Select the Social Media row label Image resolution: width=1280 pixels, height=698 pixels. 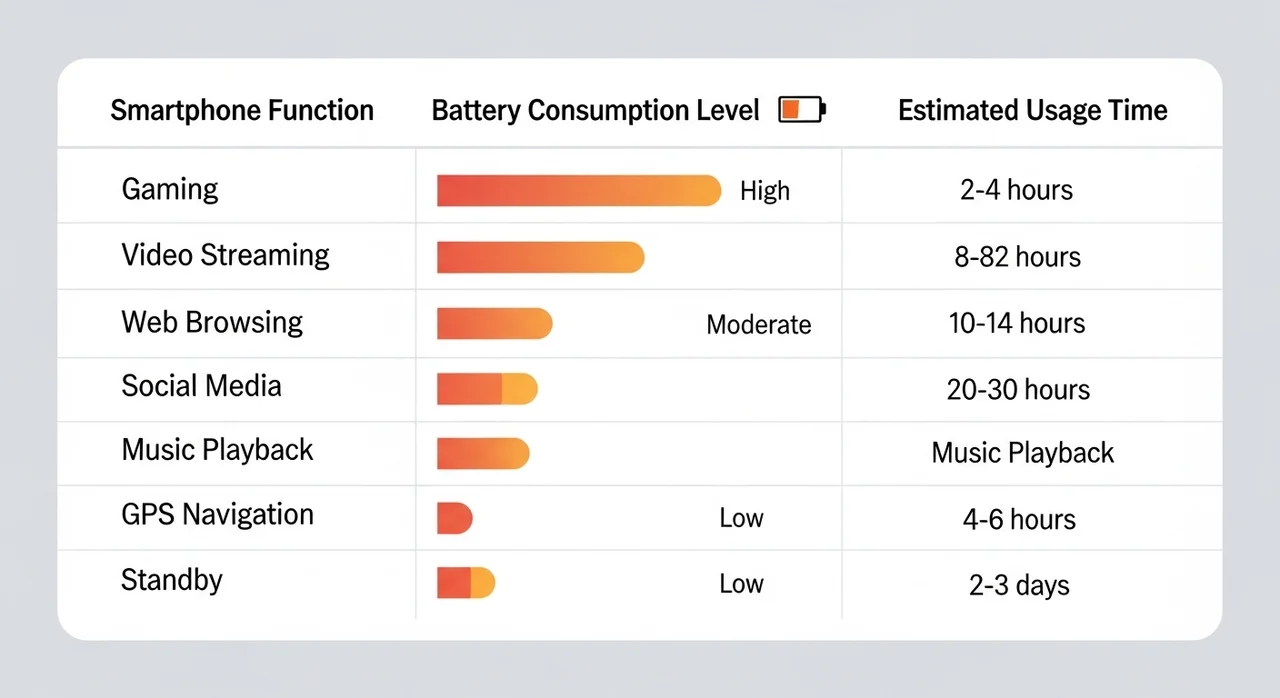pyautogui.click(x=201, y=386)
